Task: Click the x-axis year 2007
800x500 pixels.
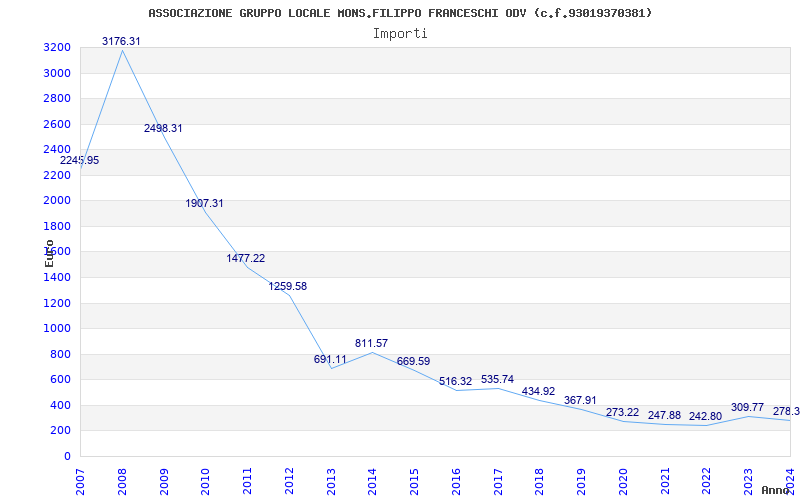Action: click(80, 481)
